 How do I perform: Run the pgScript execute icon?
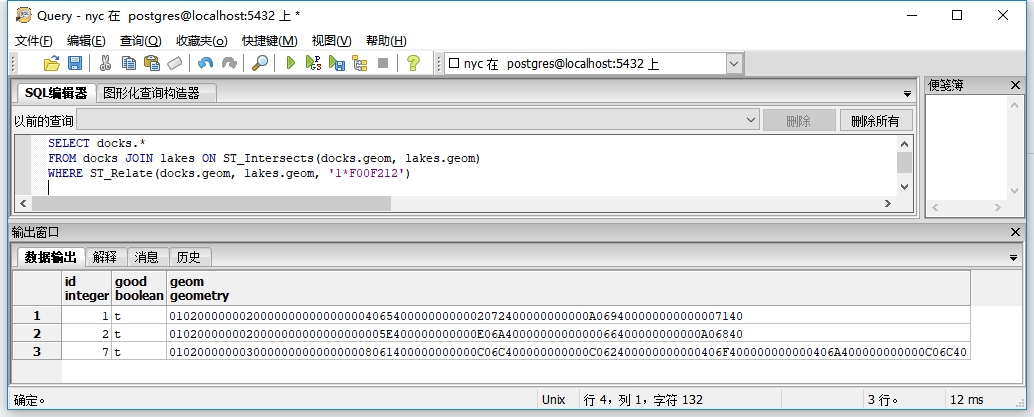[x=313, y=63]
